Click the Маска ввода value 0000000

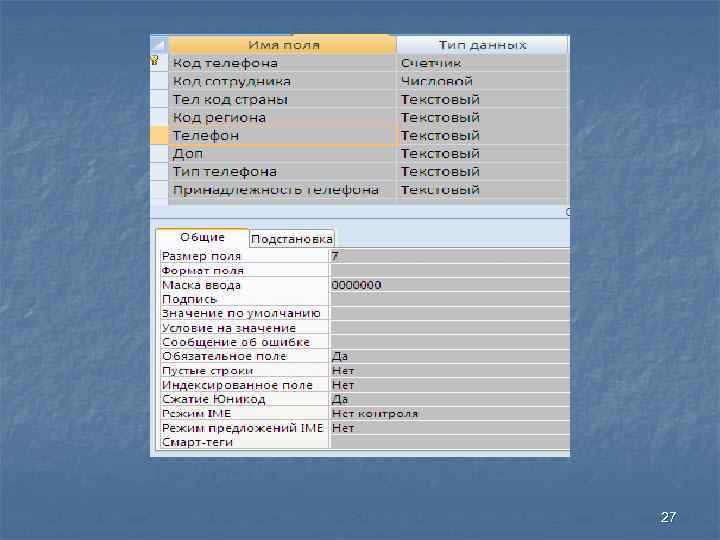[x=450, y=285]
